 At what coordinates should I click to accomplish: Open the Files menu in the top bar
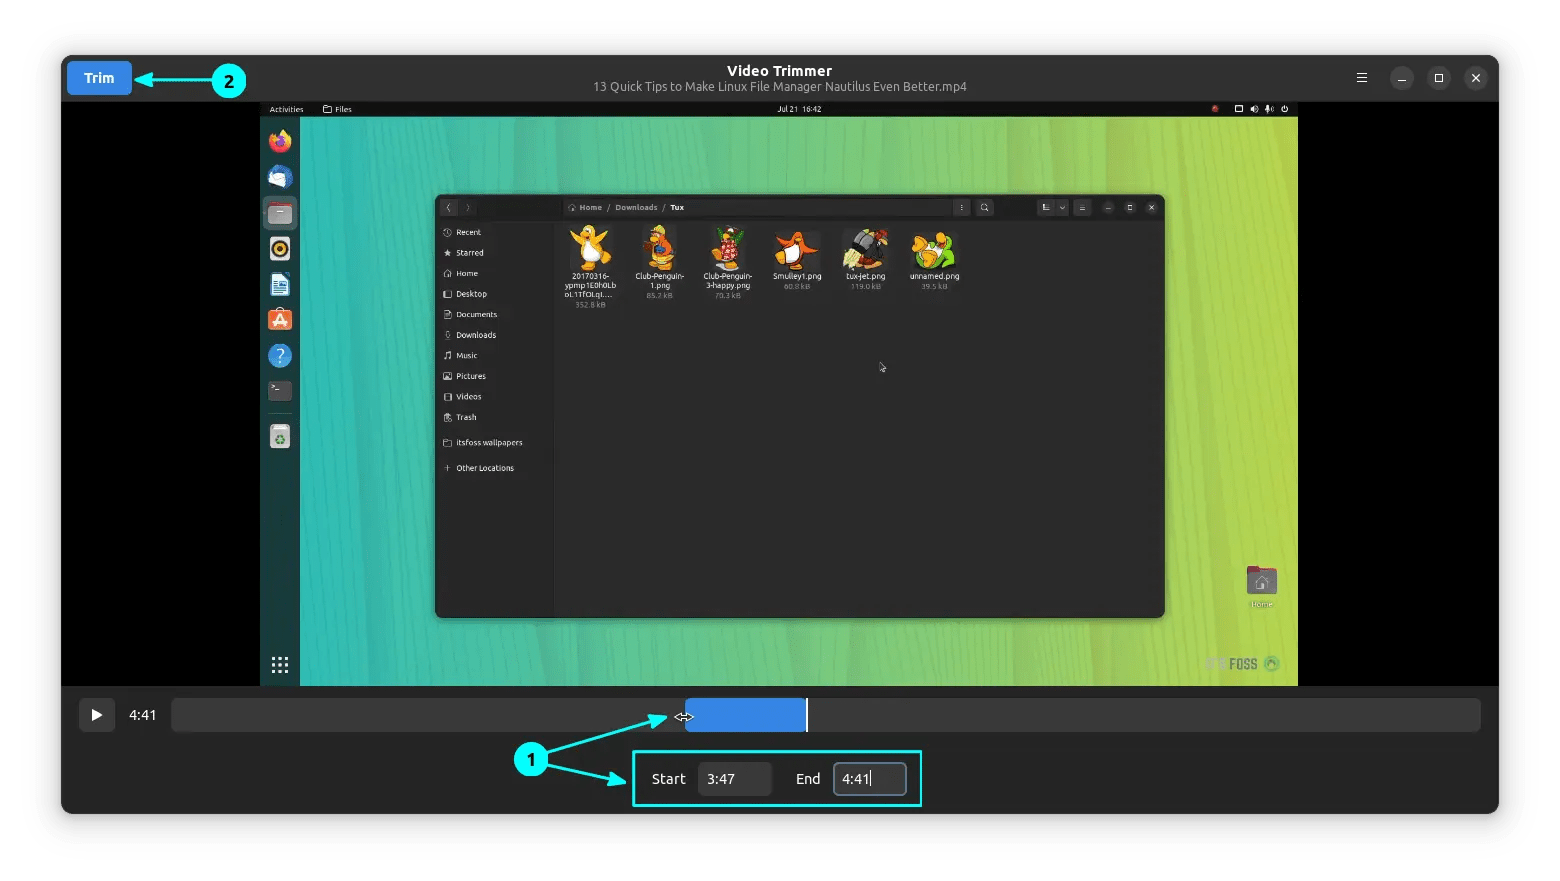click(x=337, y=109)
